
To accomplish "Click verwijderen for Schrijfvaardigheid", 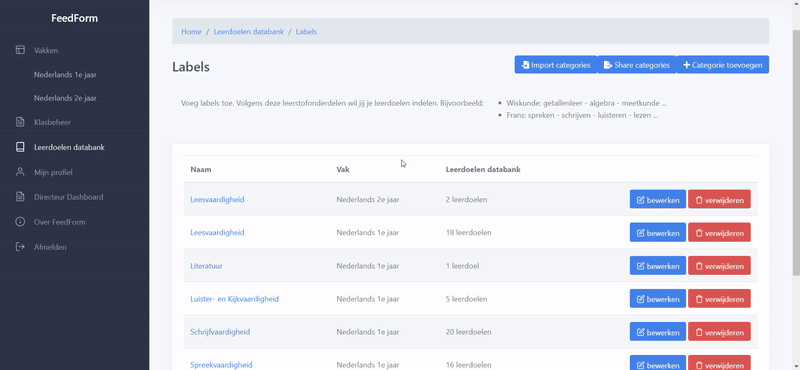I will point(719,332).
